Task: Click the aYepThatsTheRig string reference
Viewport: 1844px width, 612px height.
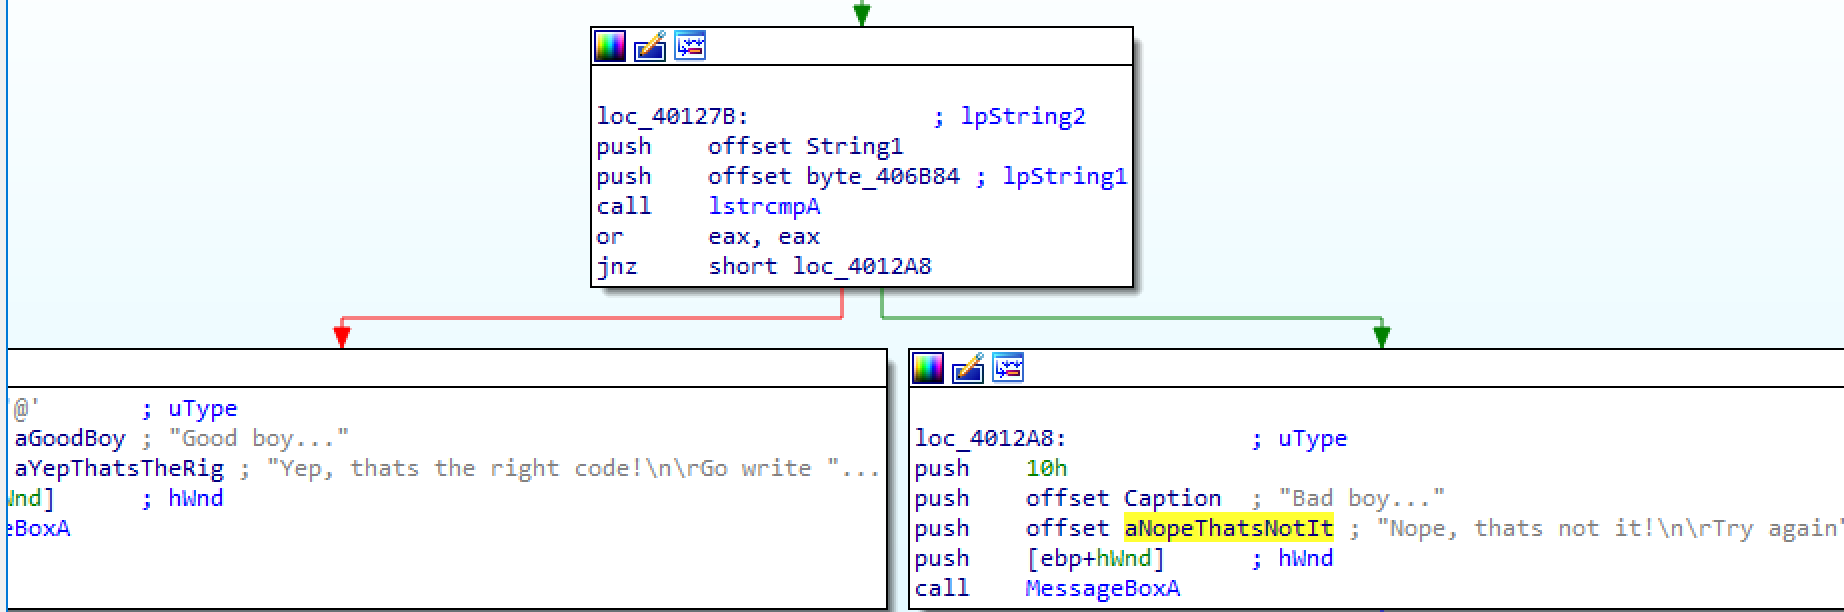Action: coord(119,468)
